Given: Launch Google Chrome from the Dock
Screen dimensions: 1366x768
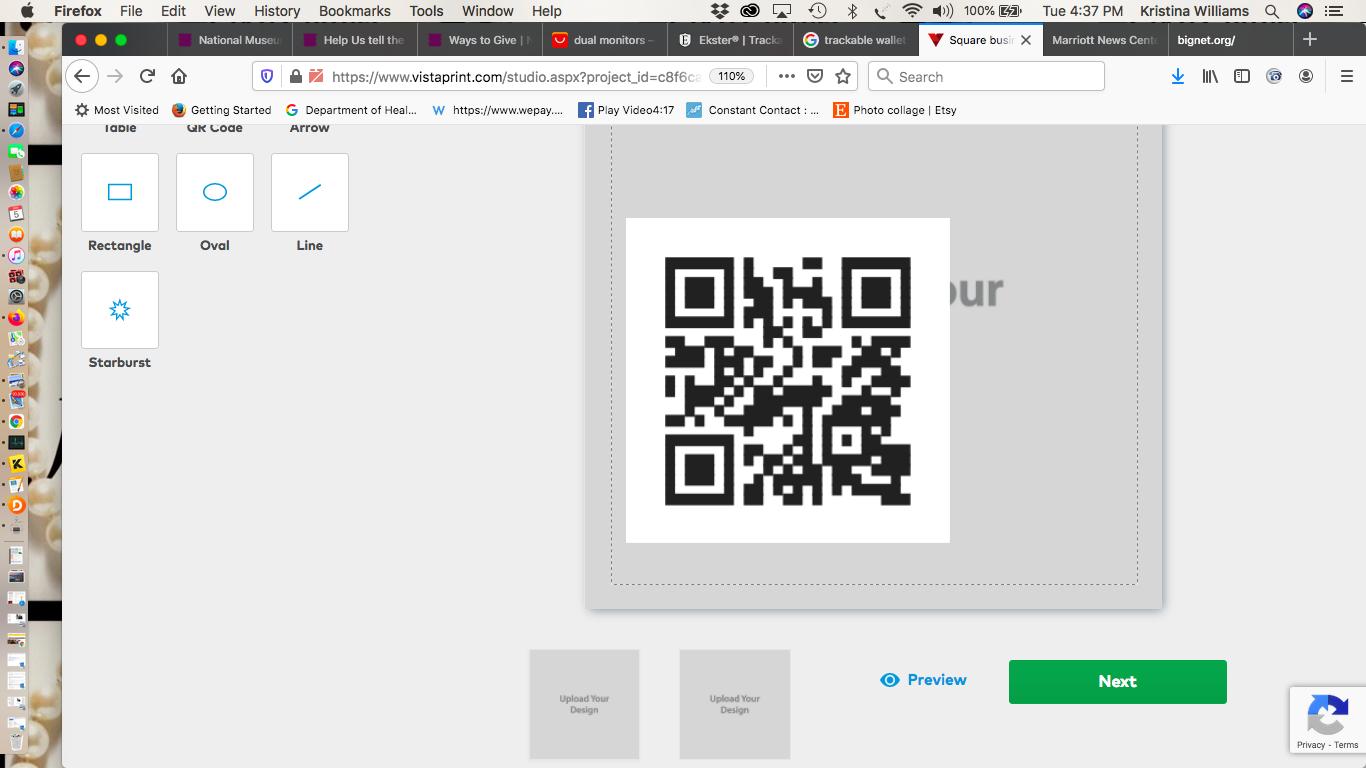Looking at the screenshot, I should pyautogui.click(x=16, y=421).
